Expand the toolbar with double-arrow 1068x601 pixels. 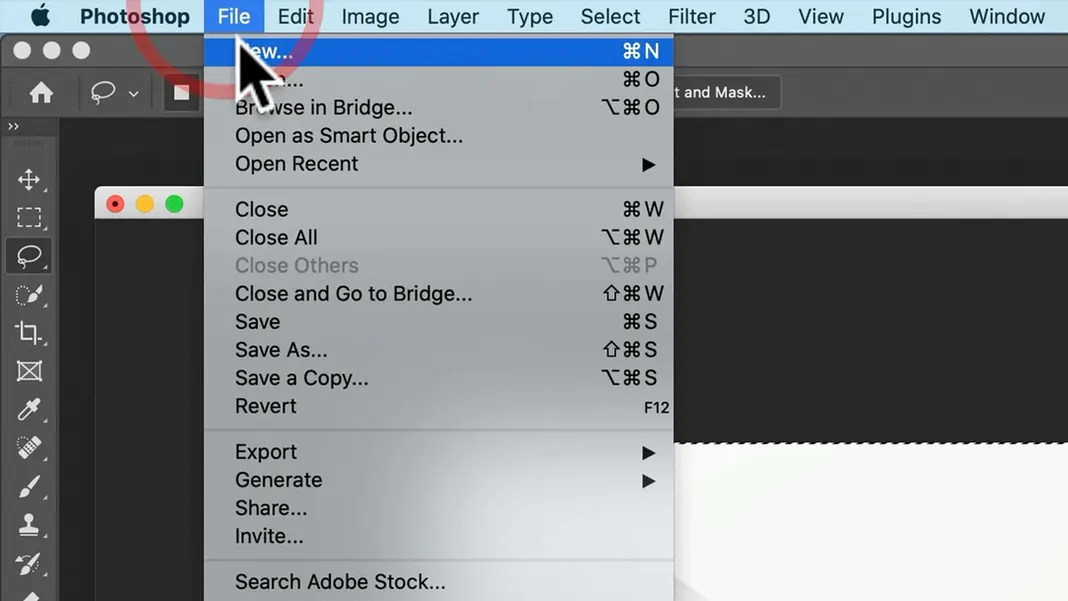tap(13, 127)
